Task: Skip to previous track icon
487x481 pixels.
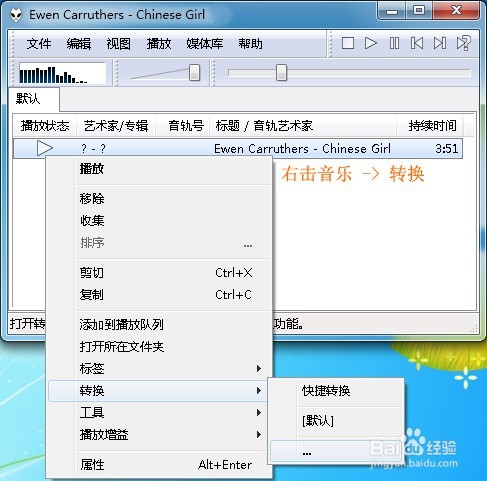Action: pyautogui.click(x=417, y=43)
